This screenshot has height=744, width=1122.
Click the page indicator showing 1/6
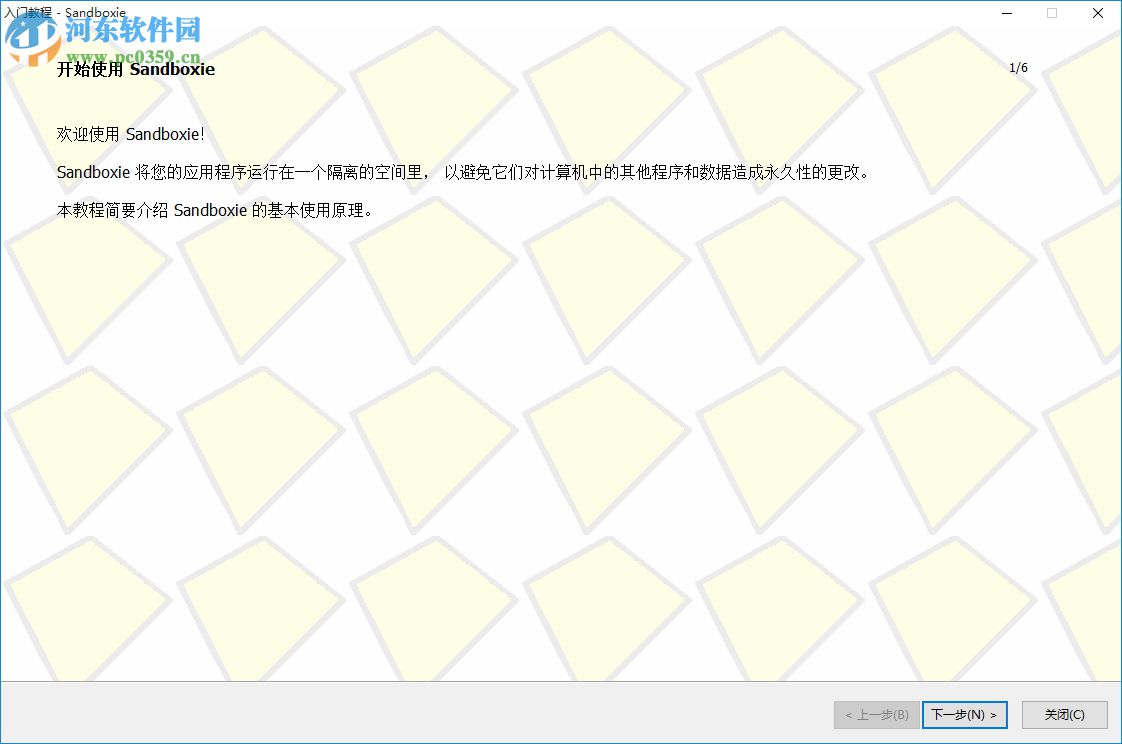(1018, 68)
